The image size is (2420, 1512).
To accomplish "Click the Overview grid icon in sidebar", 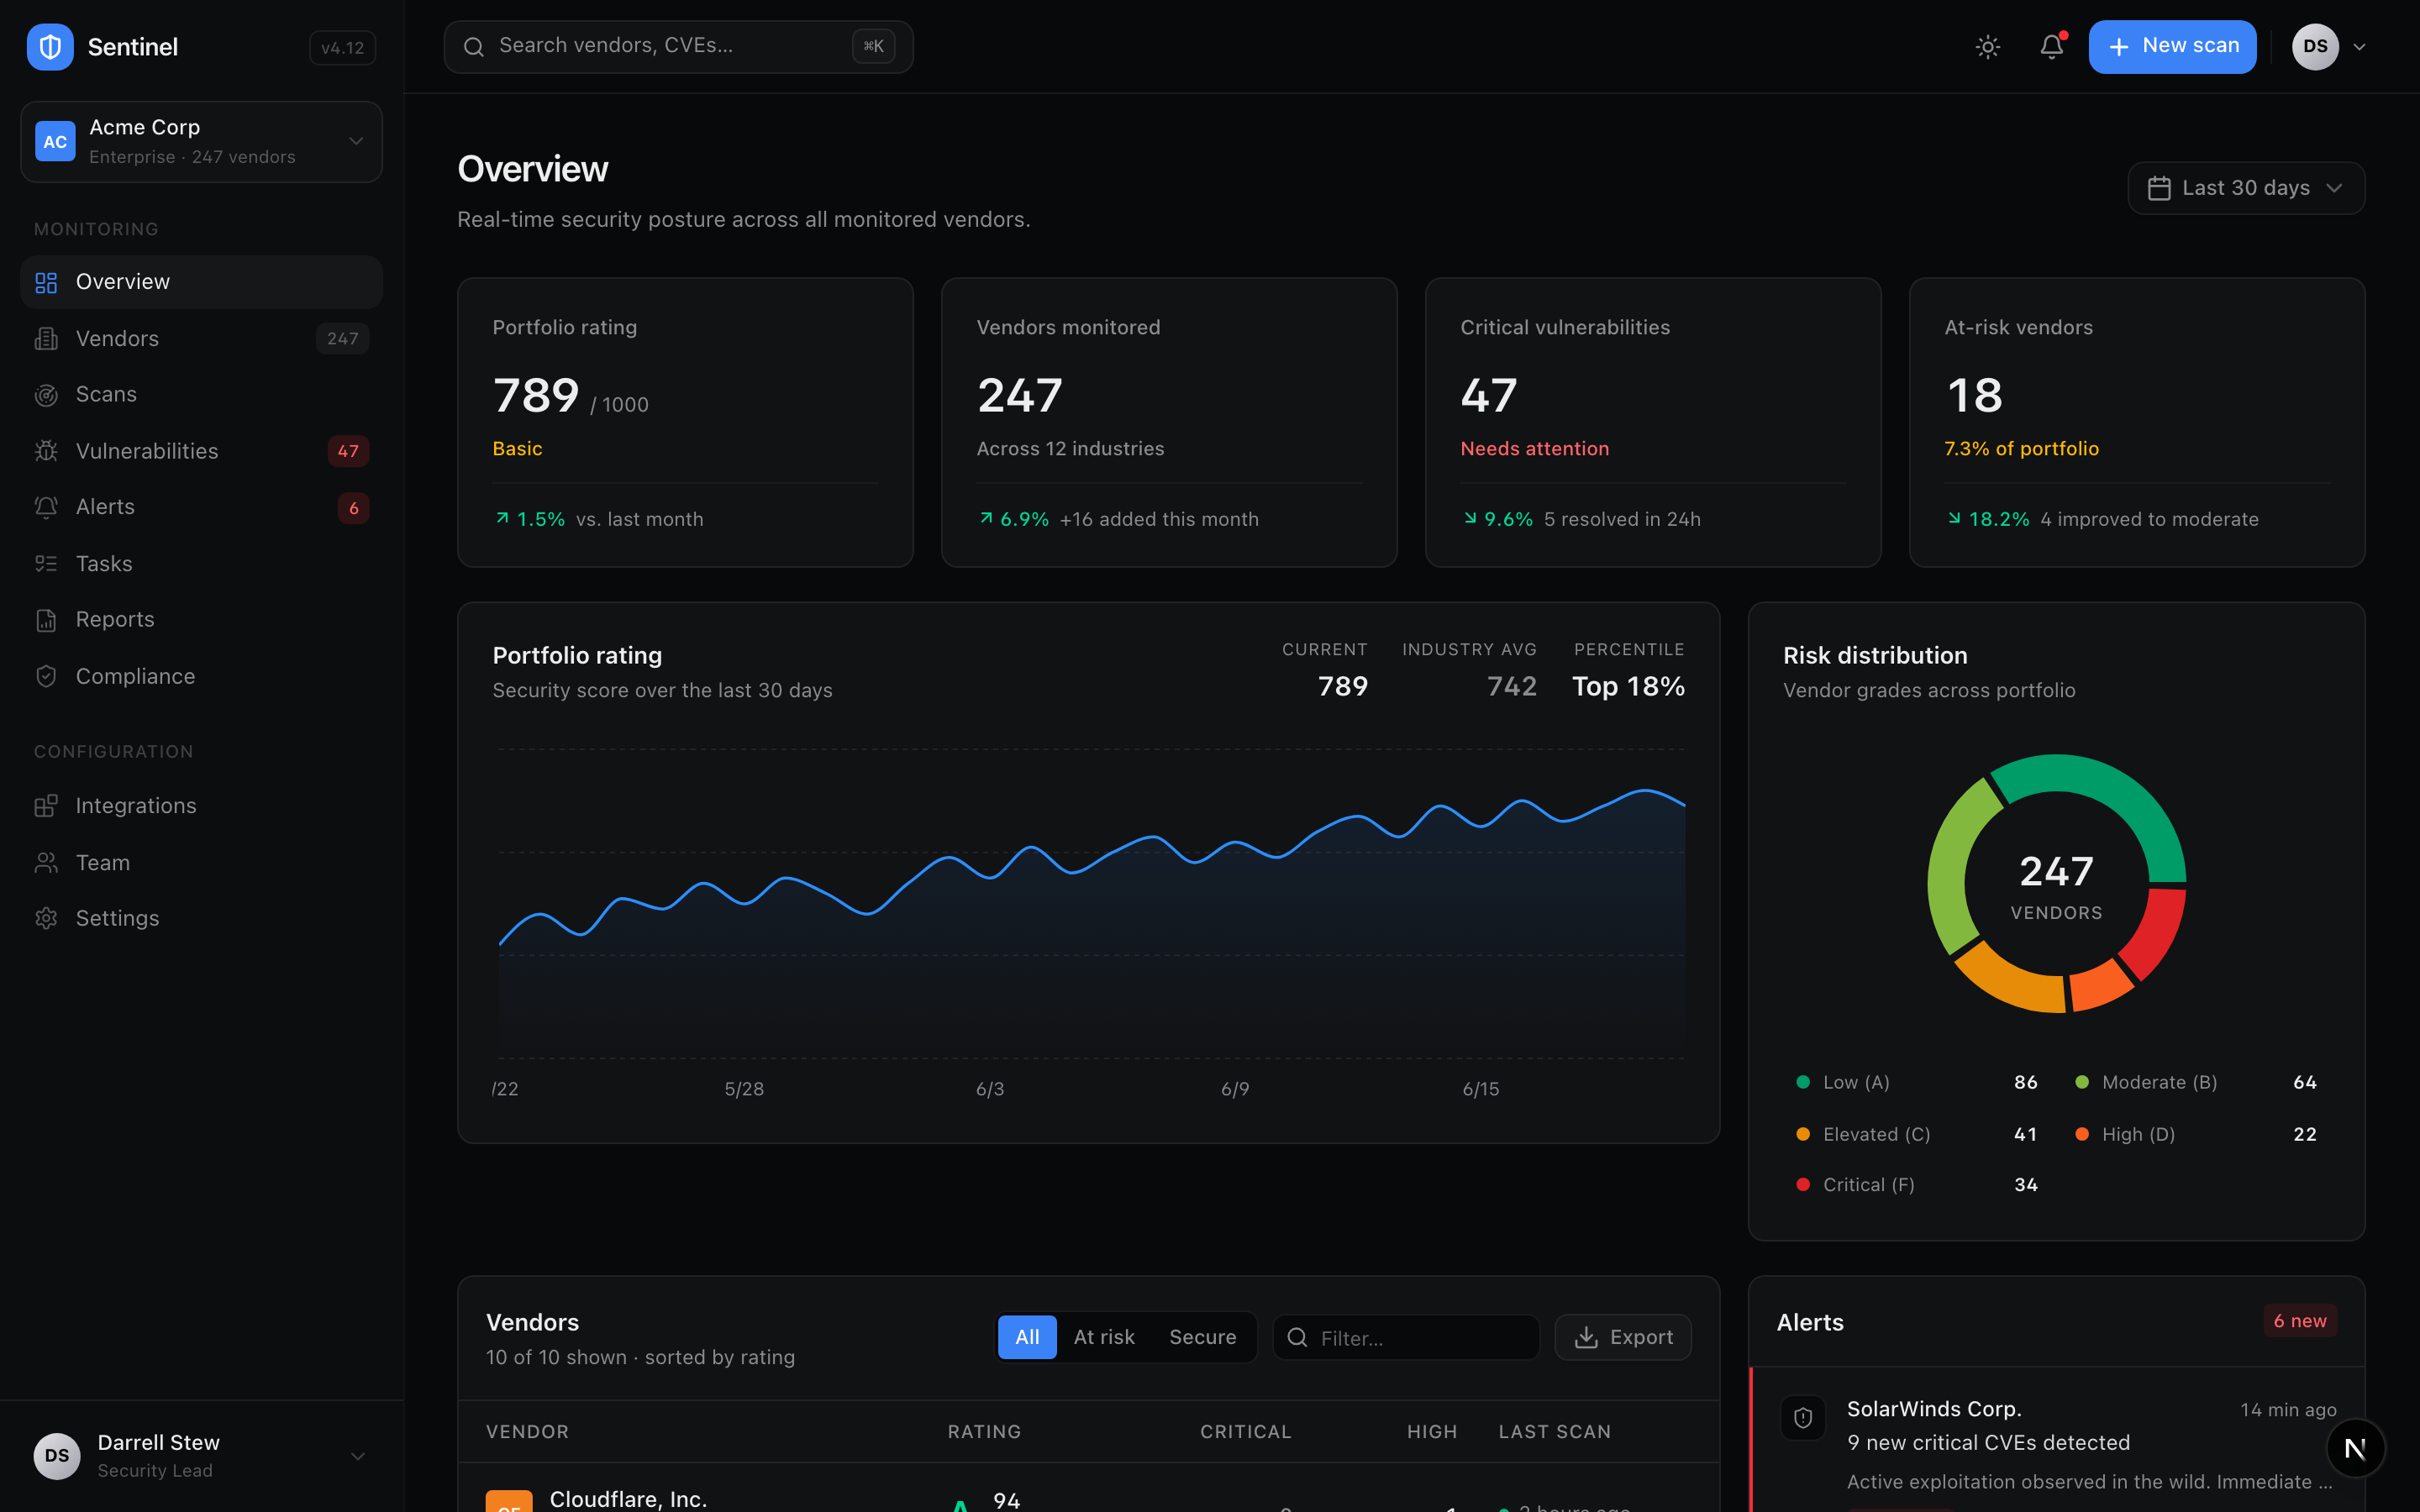I will tap(46, 283).
